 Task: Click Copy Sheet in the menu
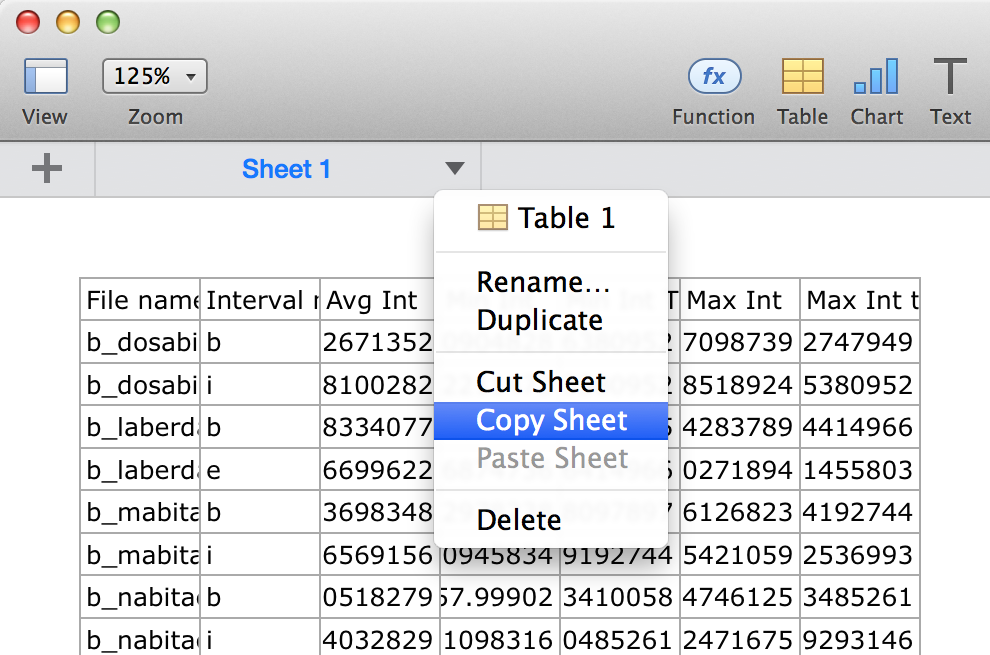tap(551, 421)
